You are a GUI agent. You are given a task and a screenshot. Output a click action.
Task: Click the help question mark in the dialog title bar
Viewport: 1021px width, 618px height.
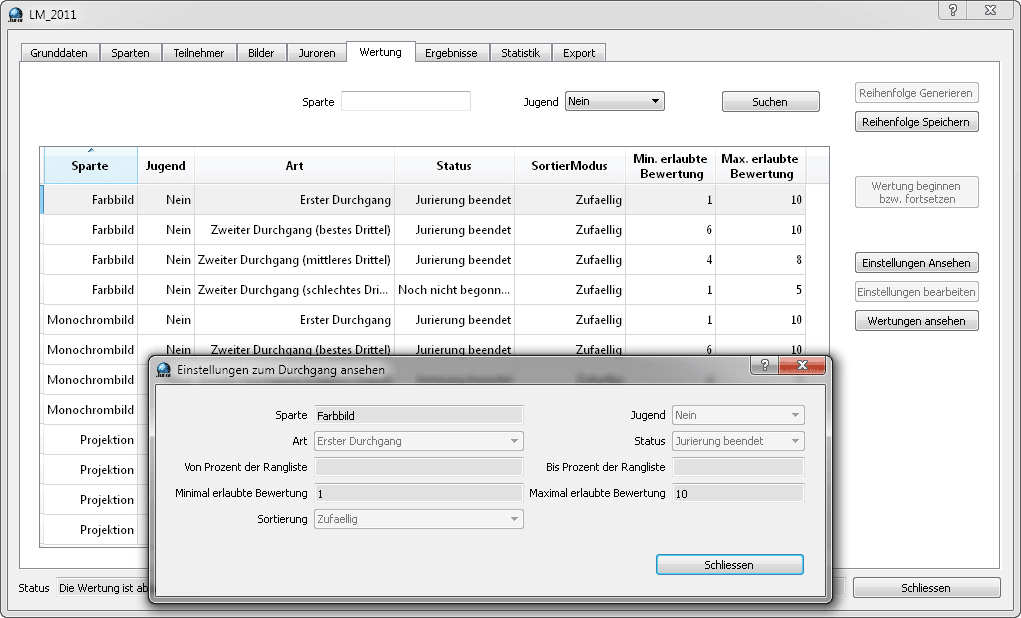tap(765, 365)
